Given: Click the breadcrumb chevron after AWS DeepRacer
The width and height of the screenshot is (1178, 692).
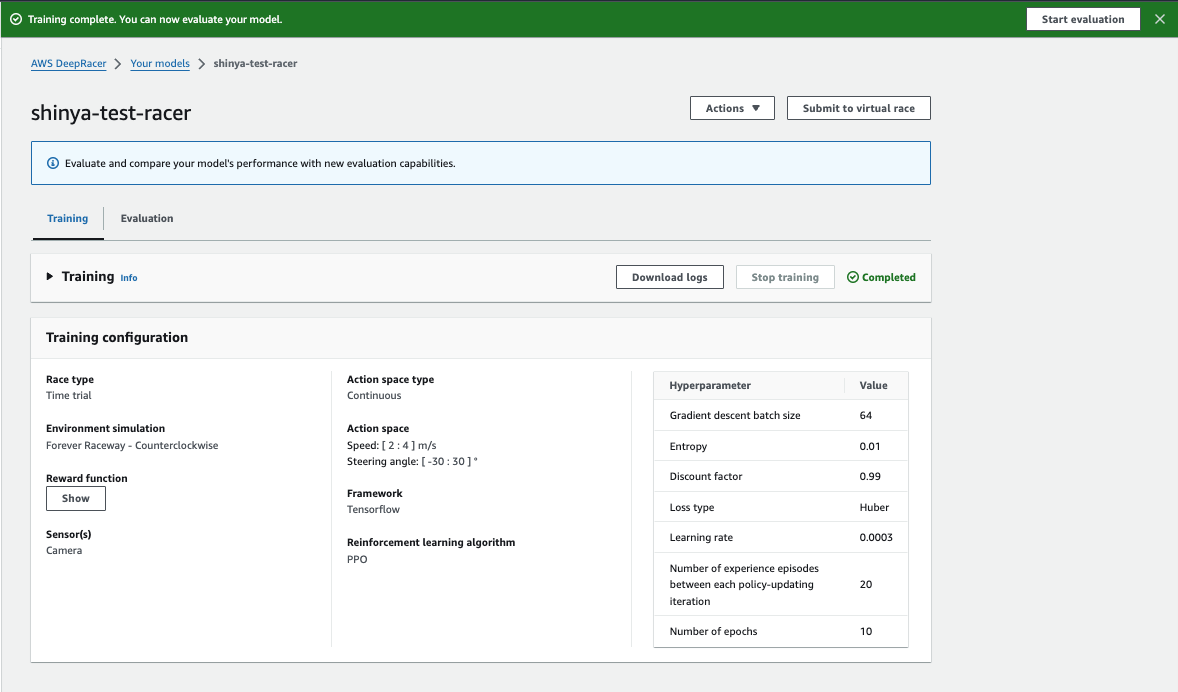Looking at the screenshot, I should [x=118, y=64].
